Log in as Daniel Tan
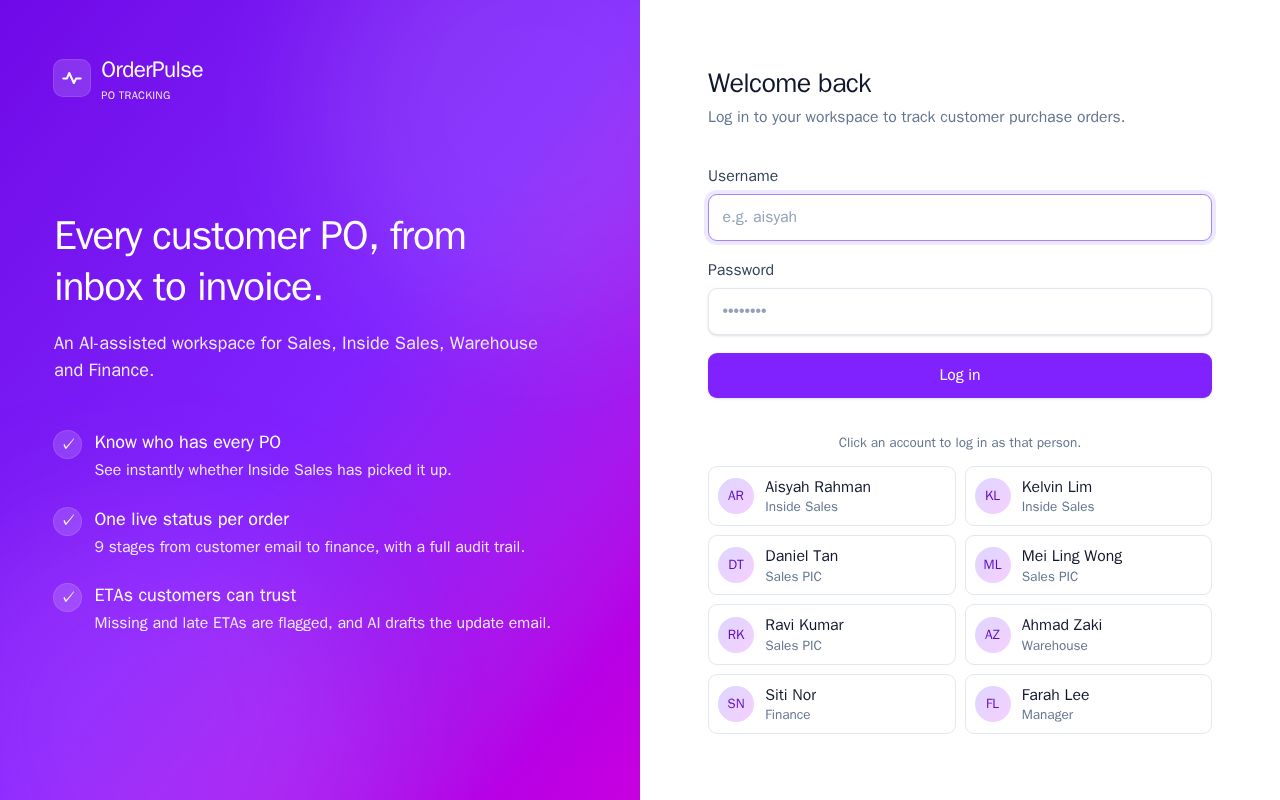 point(832,565)
